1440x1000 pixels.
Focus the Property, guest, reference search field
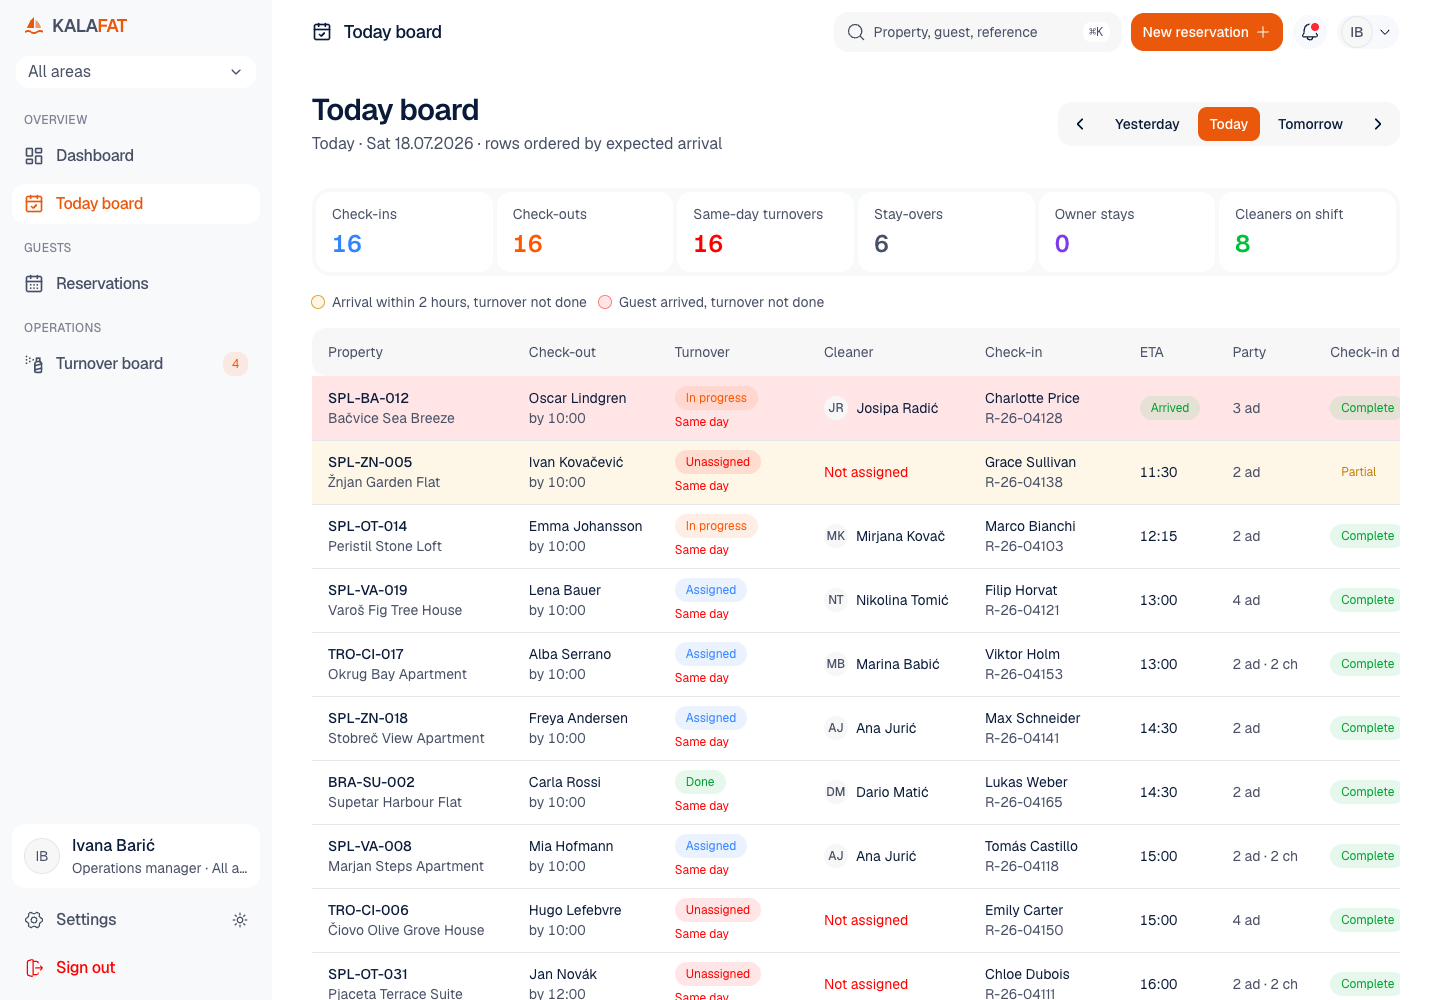tap(977, 32)
